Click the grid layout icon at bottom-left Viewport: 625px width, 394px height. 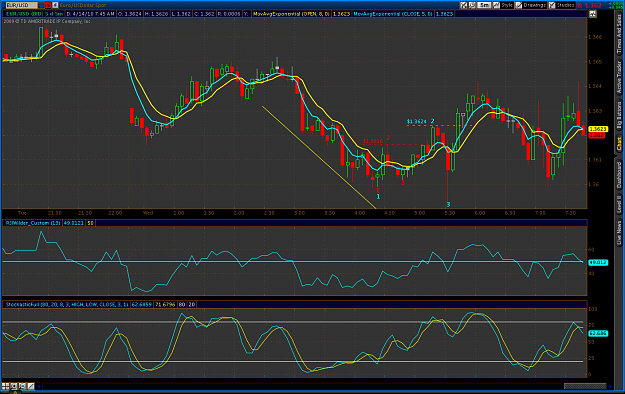click(5, 386)
